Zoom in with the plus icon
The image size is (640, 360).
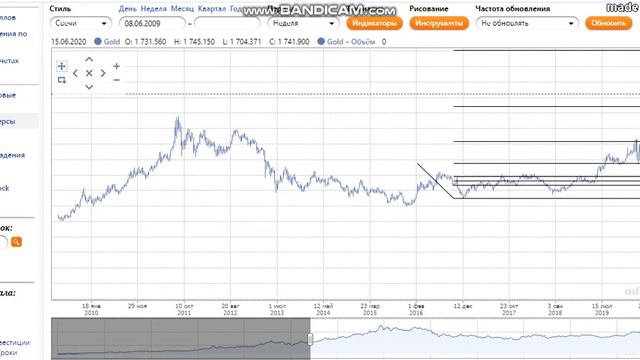coord(116,66)
